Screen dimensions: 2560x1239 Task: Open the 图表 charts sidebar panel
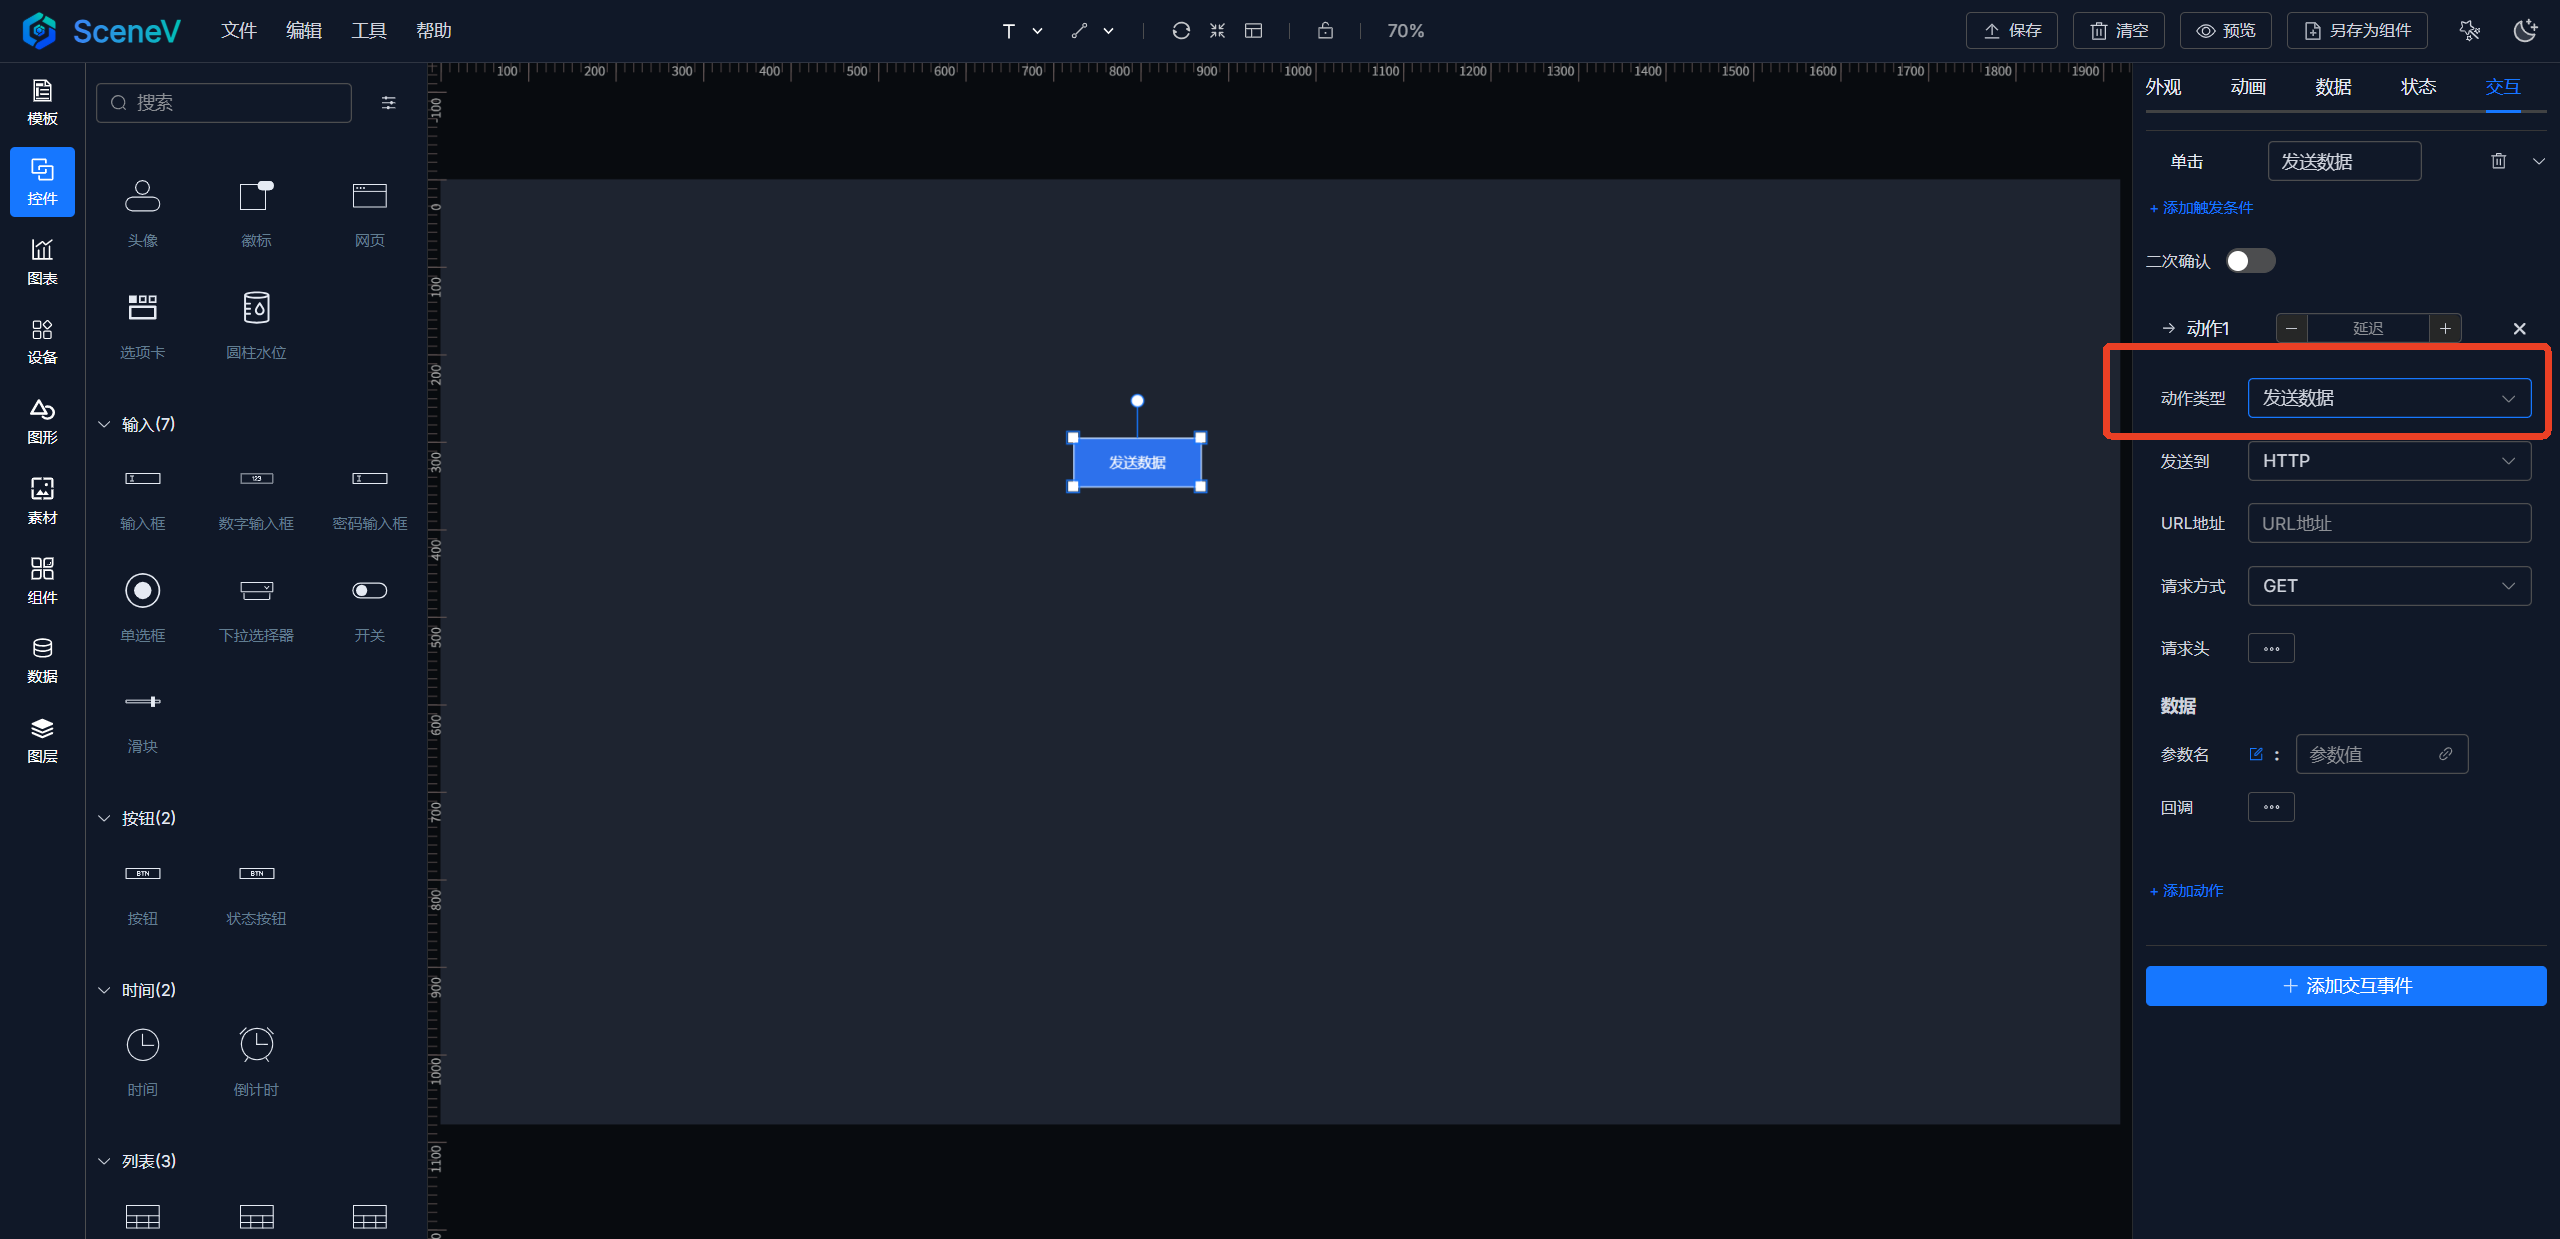[x=42, y=261]
